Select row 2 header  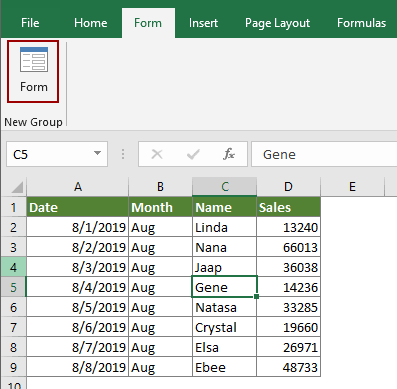point(14,227)
